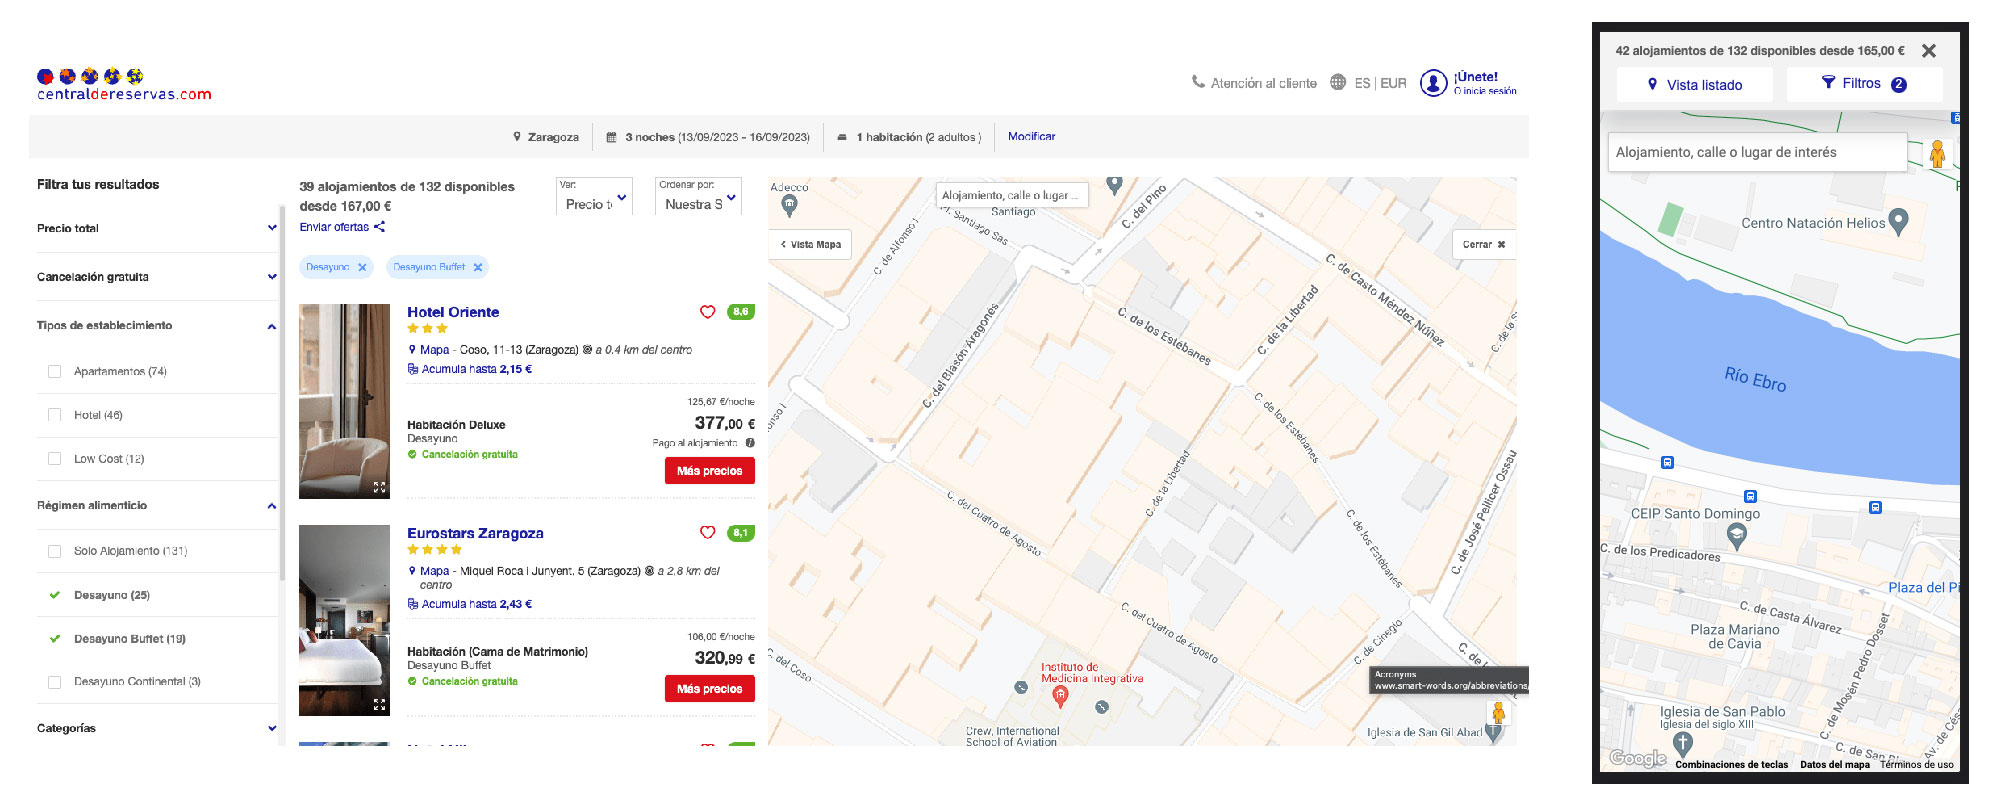Check the Low Cost (12) checkbox

55,459
